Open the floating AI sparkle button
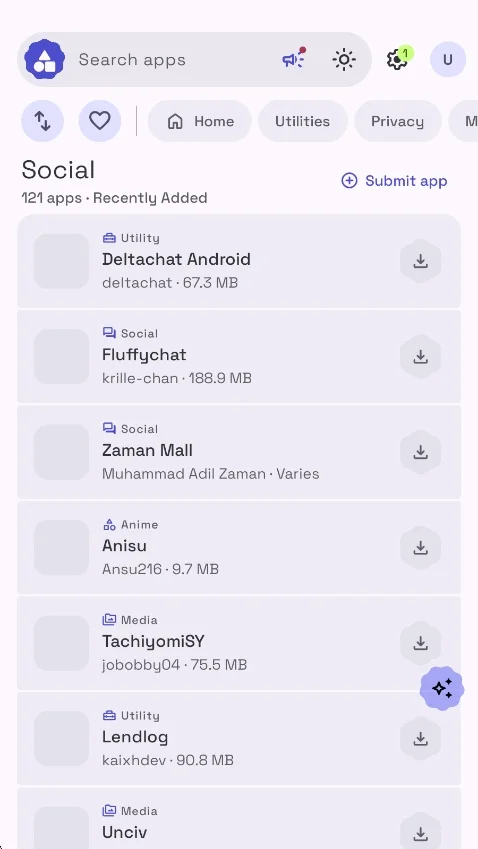This screenshot has width=478, height=849. 442,688
